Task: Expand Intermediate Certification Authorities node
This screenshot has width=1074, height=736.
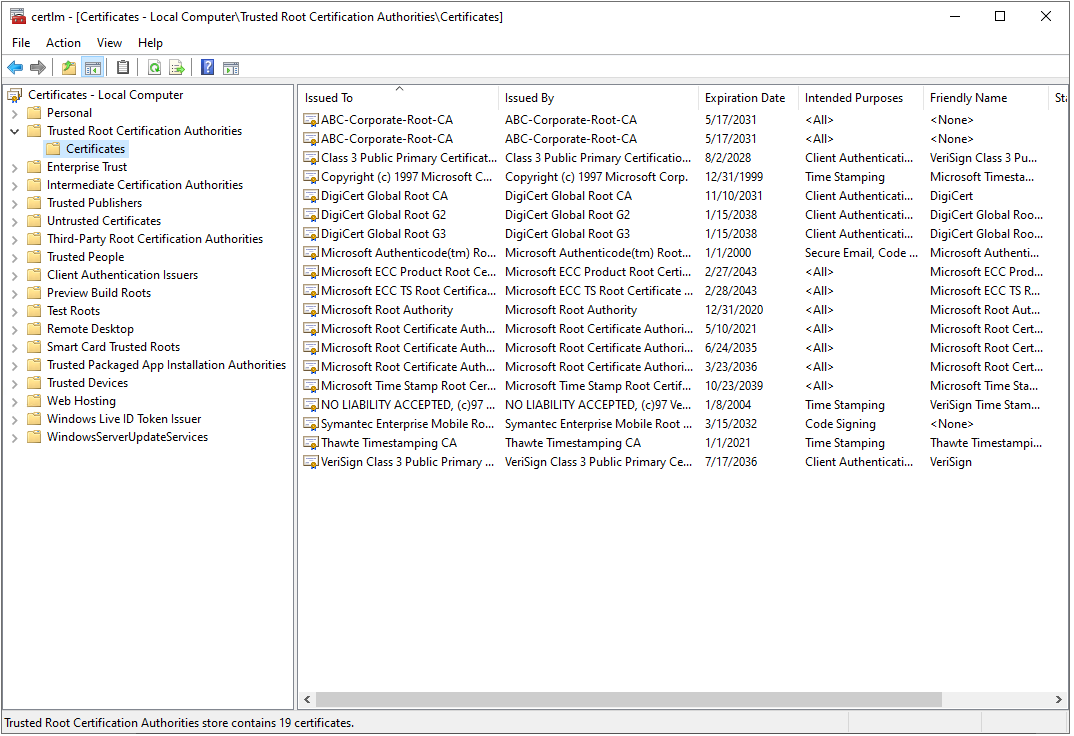Action: click(14, 185)
